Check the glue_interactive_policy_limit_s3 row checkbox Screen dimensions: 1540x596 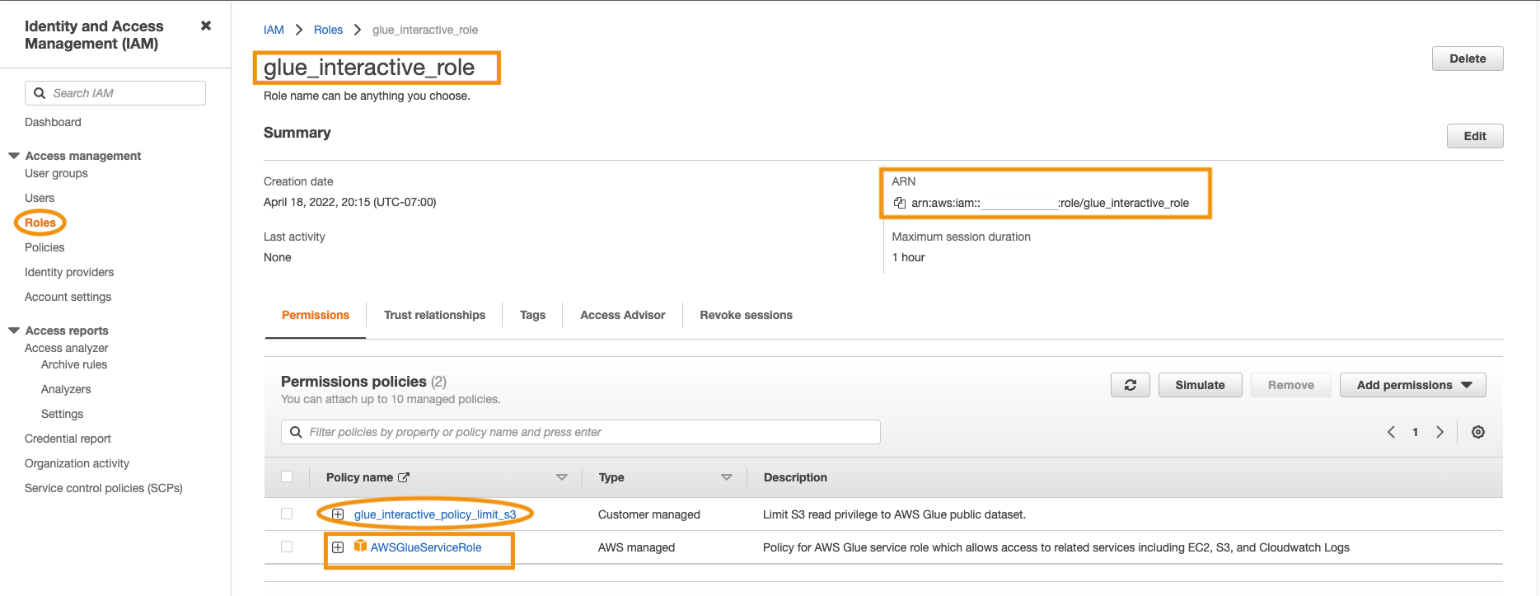[x=287, y=514]
